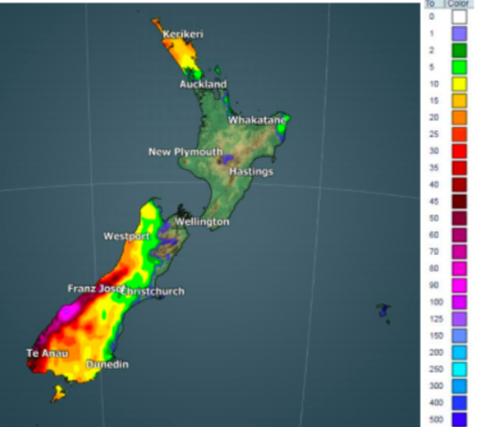Select the magenta swatch labeled 90

tap(459, 285)
